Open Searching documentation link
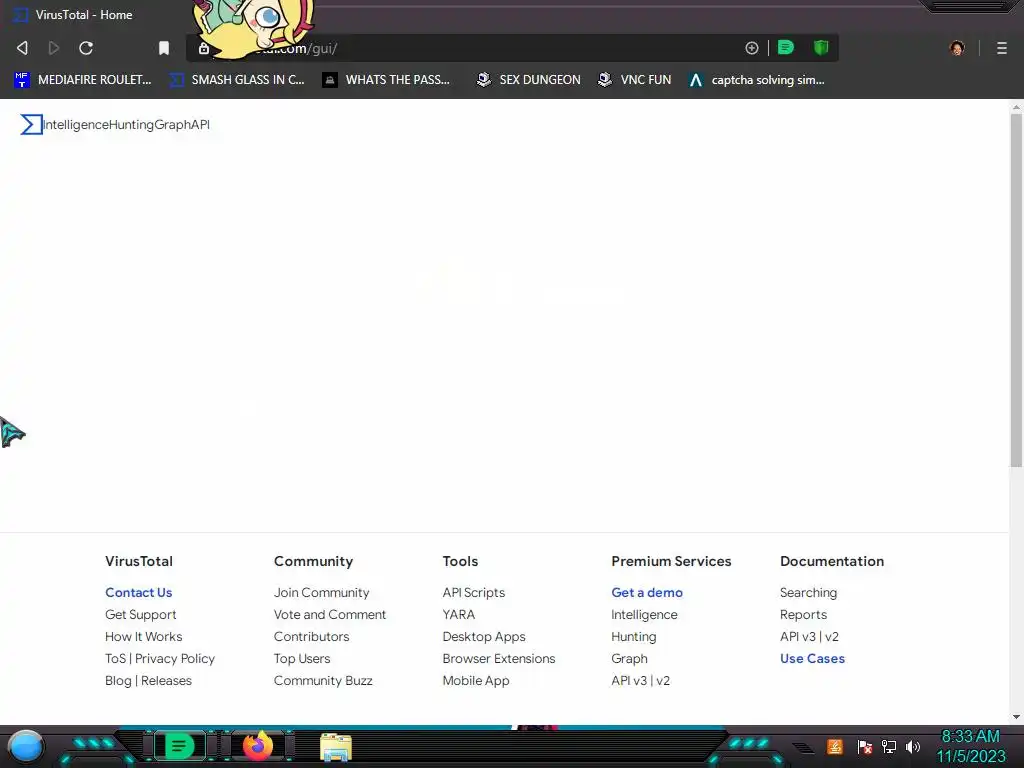 pos(808,592)
